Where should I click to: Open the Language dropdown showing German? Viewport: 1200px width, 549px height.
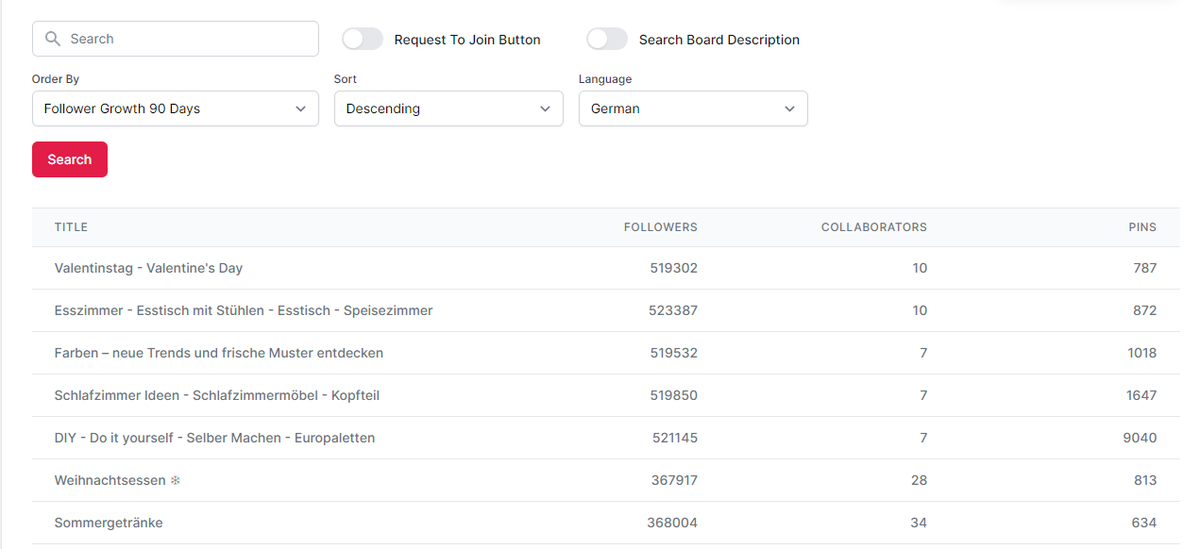[x=693, y=109]
